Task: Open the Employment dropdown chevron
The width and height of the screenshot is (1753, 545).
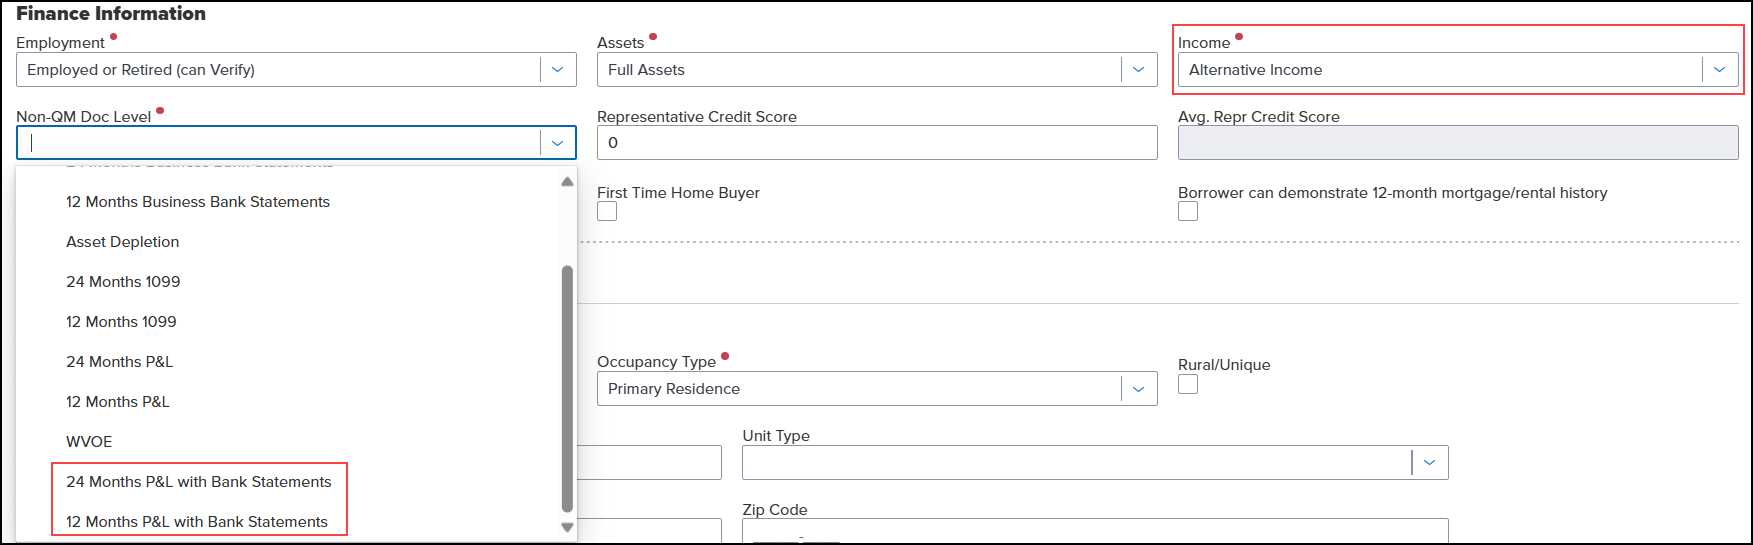Action: (x=557, y=70)
